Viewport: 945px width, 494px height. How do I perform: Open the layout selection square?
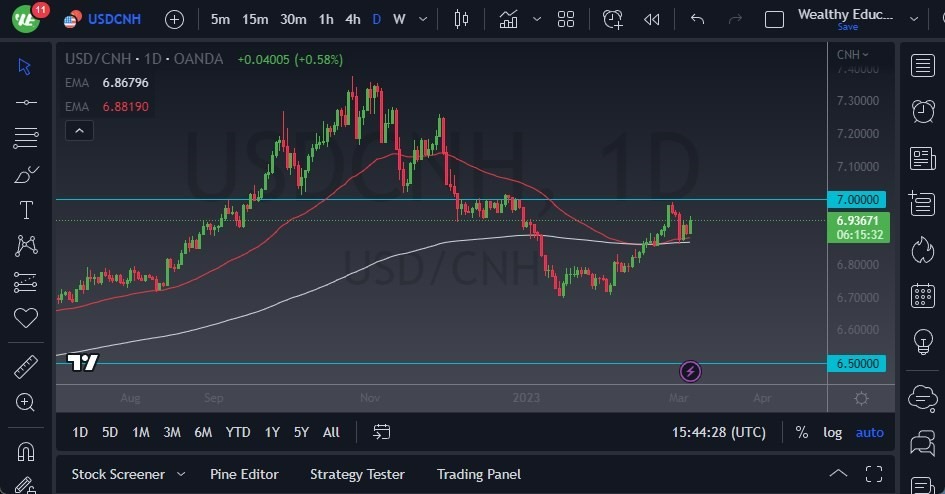pyautogui.click(x=774, y=19)
